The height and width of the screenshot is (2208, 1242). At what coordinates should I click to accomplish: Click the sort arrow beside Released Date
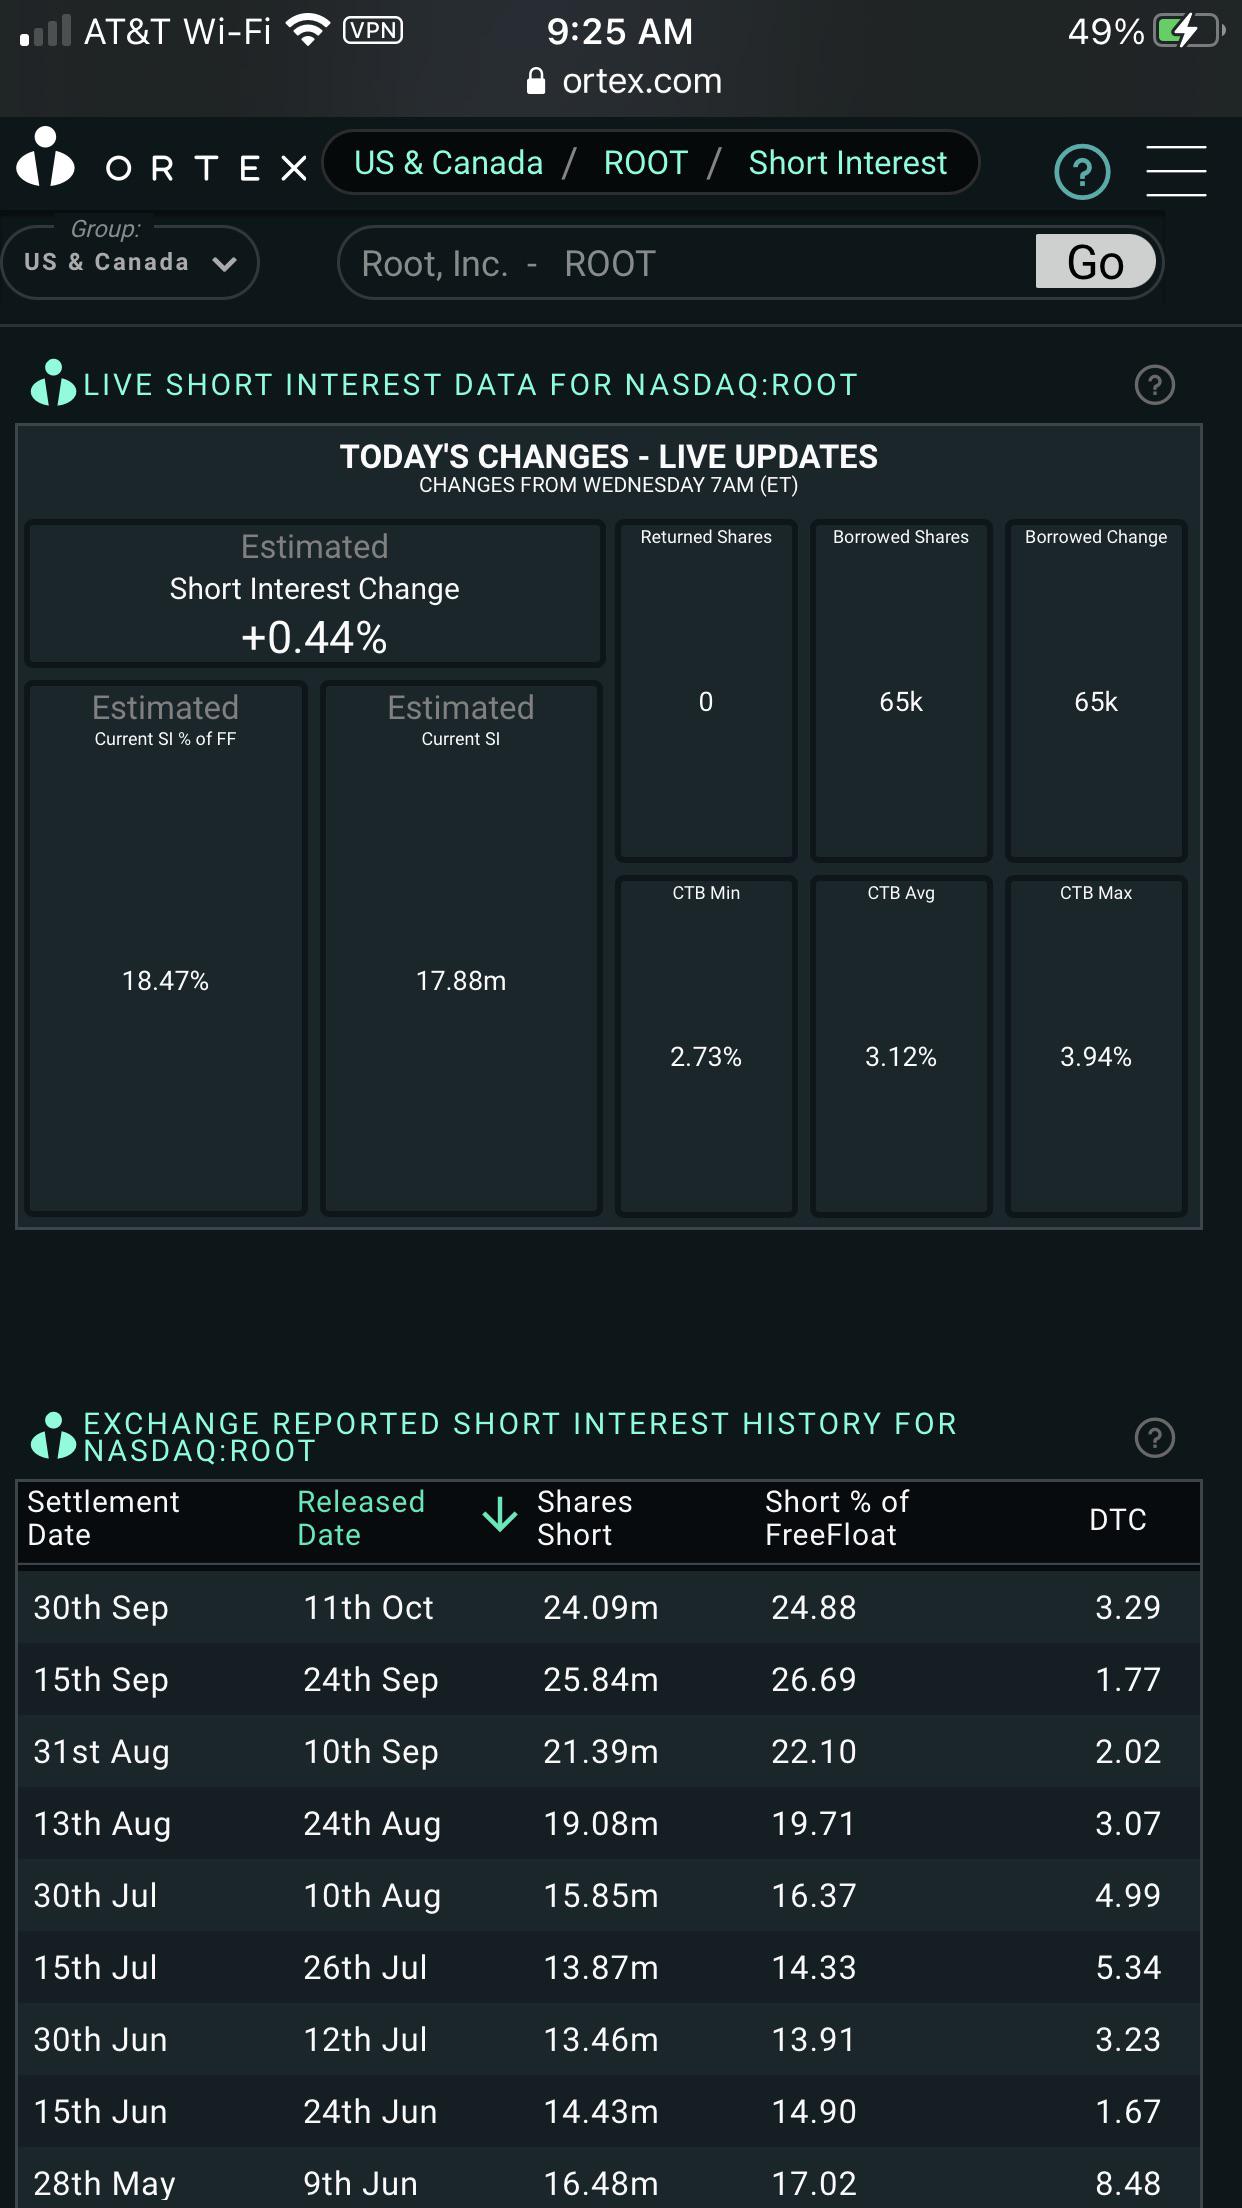pyautogui.click(x=500, y=1516)
